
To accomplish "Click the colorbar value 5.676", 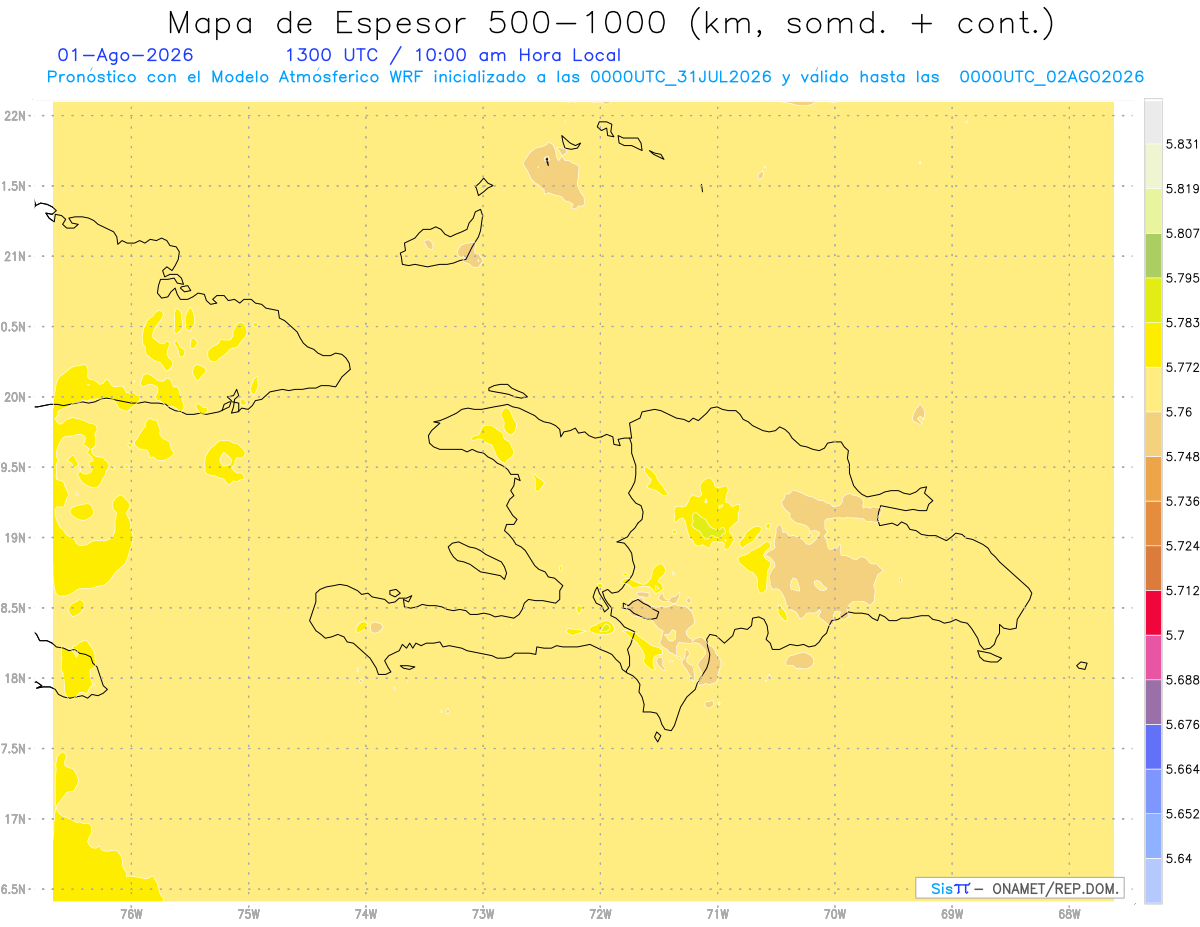I will 1183,724.
